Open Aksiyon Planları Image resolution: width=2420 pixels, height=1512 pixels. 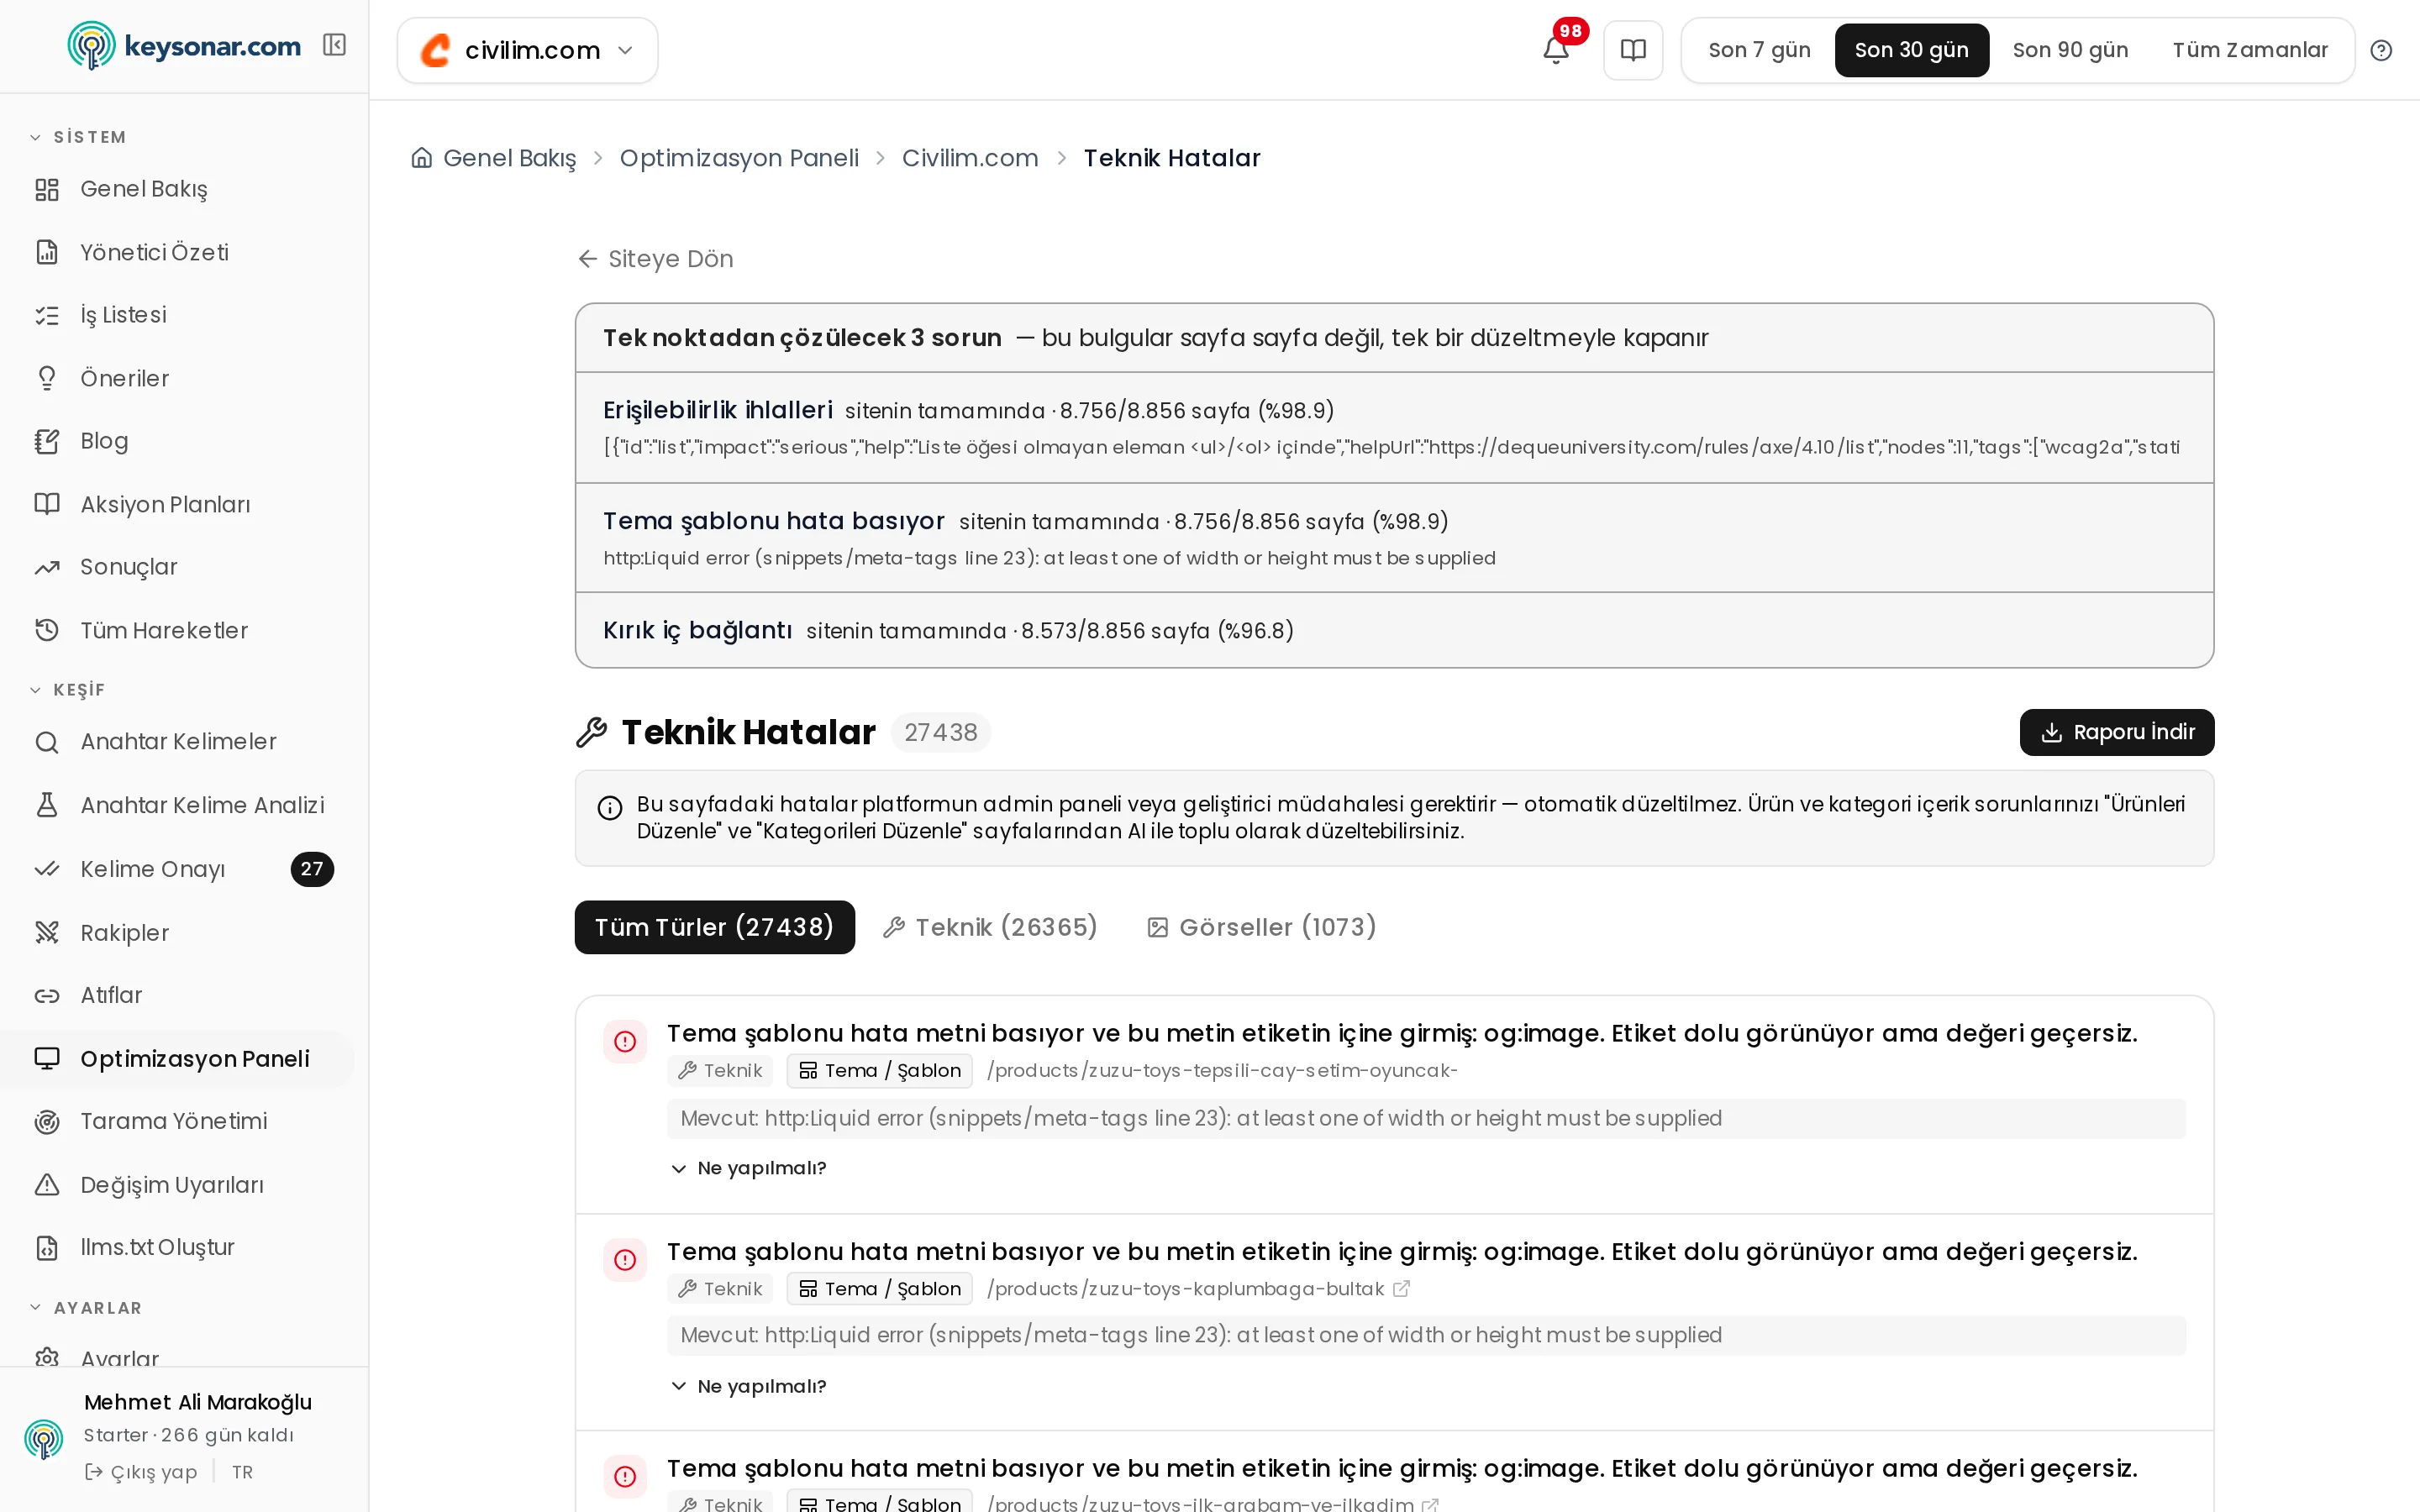click(x=165, y=504)
